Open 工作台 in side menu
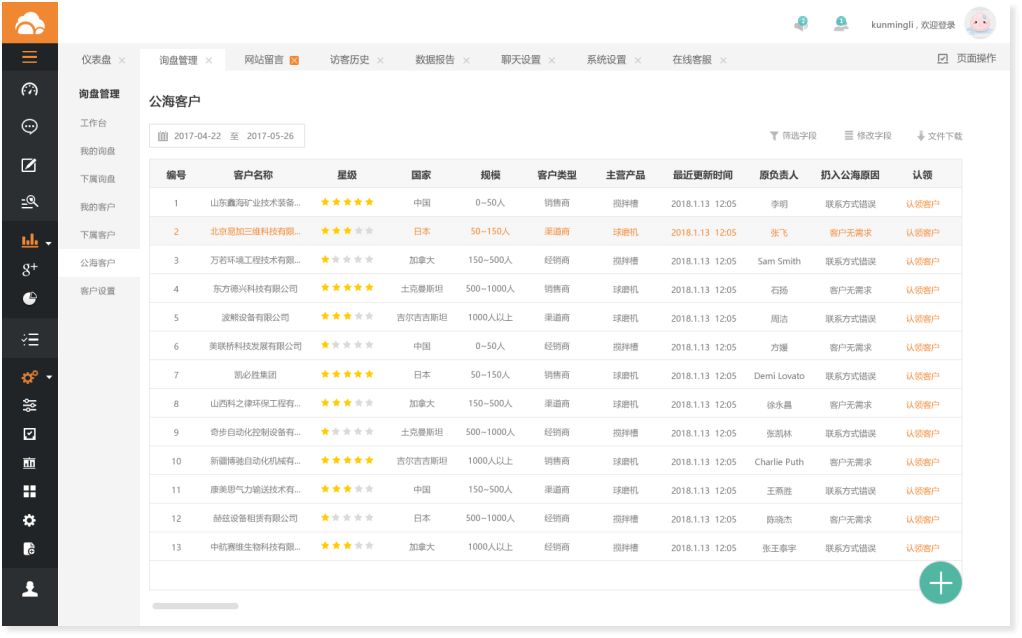Screen dimensions: 1022x638 tap(93, 123)
